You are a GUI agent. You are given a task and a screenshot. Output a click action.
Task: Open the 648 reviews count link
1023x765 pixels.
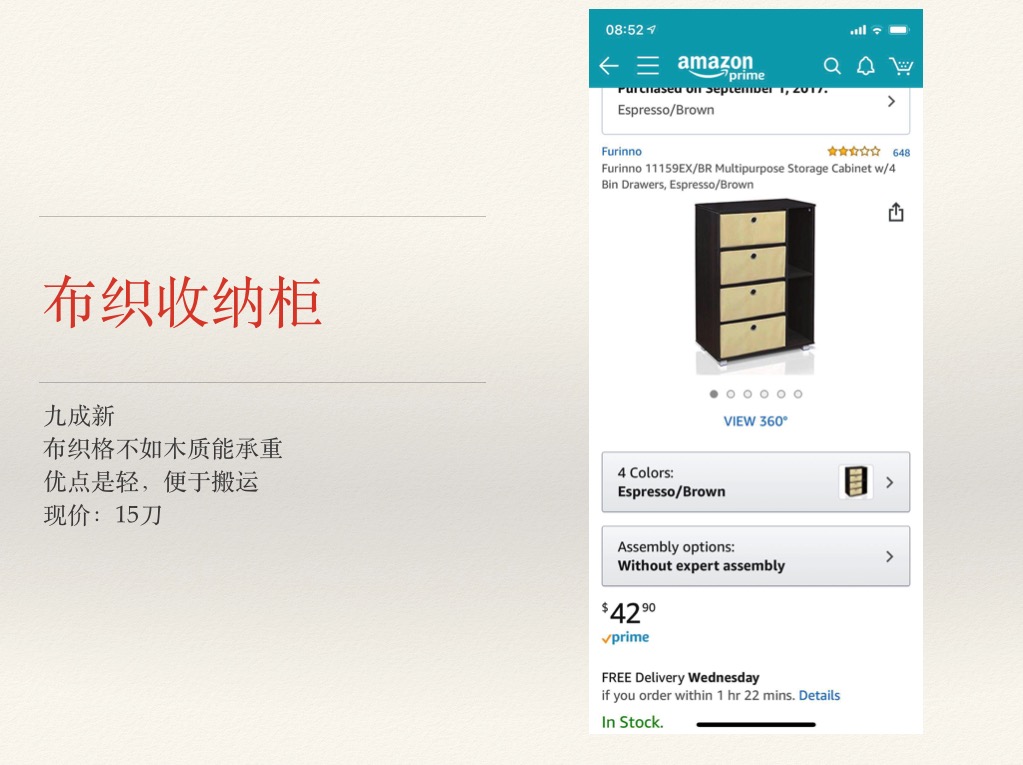pyautogui.click(x=901, y=153)
